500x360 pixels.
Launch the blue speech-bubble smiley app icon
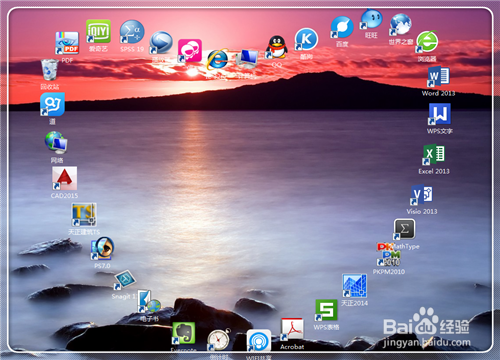(52, 104)
